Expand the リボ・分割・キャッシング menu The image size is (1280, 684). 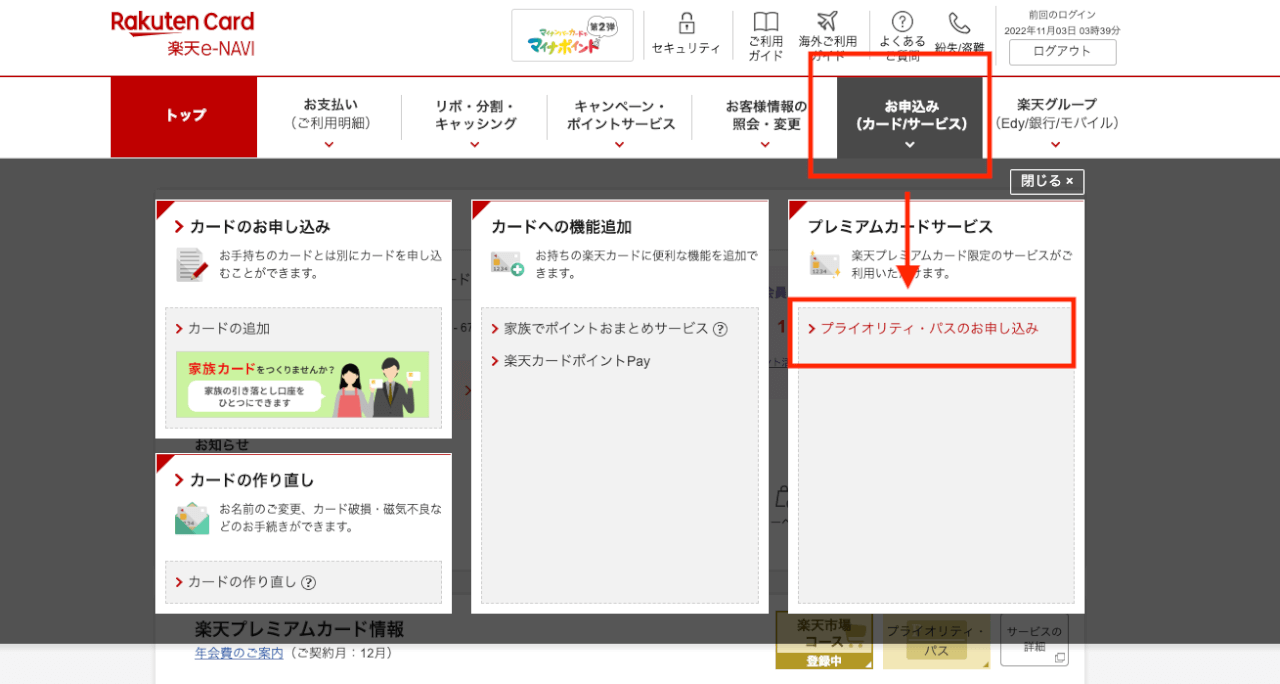475,116
